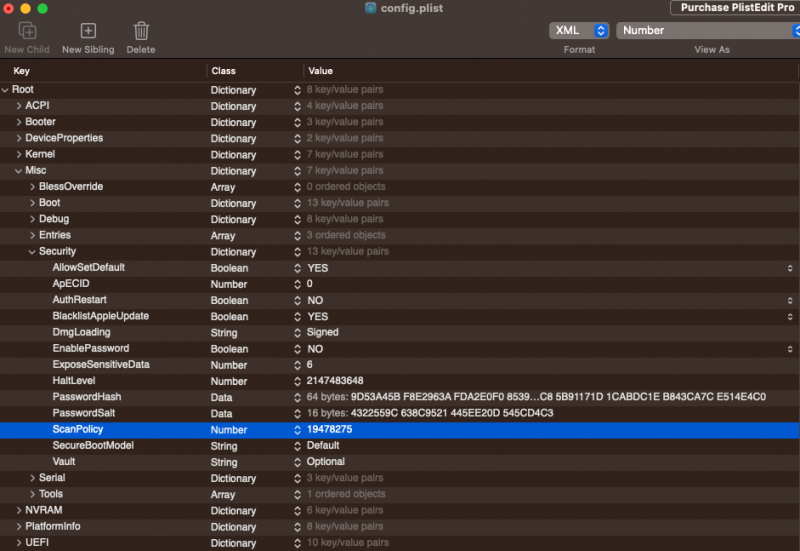Expand the BlessOverride array
Image resolution: width=800 pixels, height=551 pixels.
pyautogui.click(x=33, y=187)
